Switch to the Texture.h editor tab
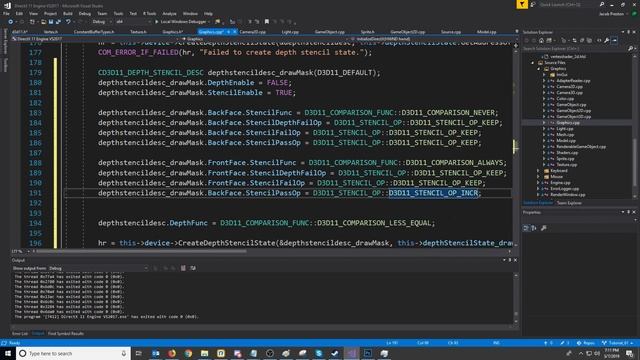The height and width of the screenshot is (360, 640). (138, 32)
